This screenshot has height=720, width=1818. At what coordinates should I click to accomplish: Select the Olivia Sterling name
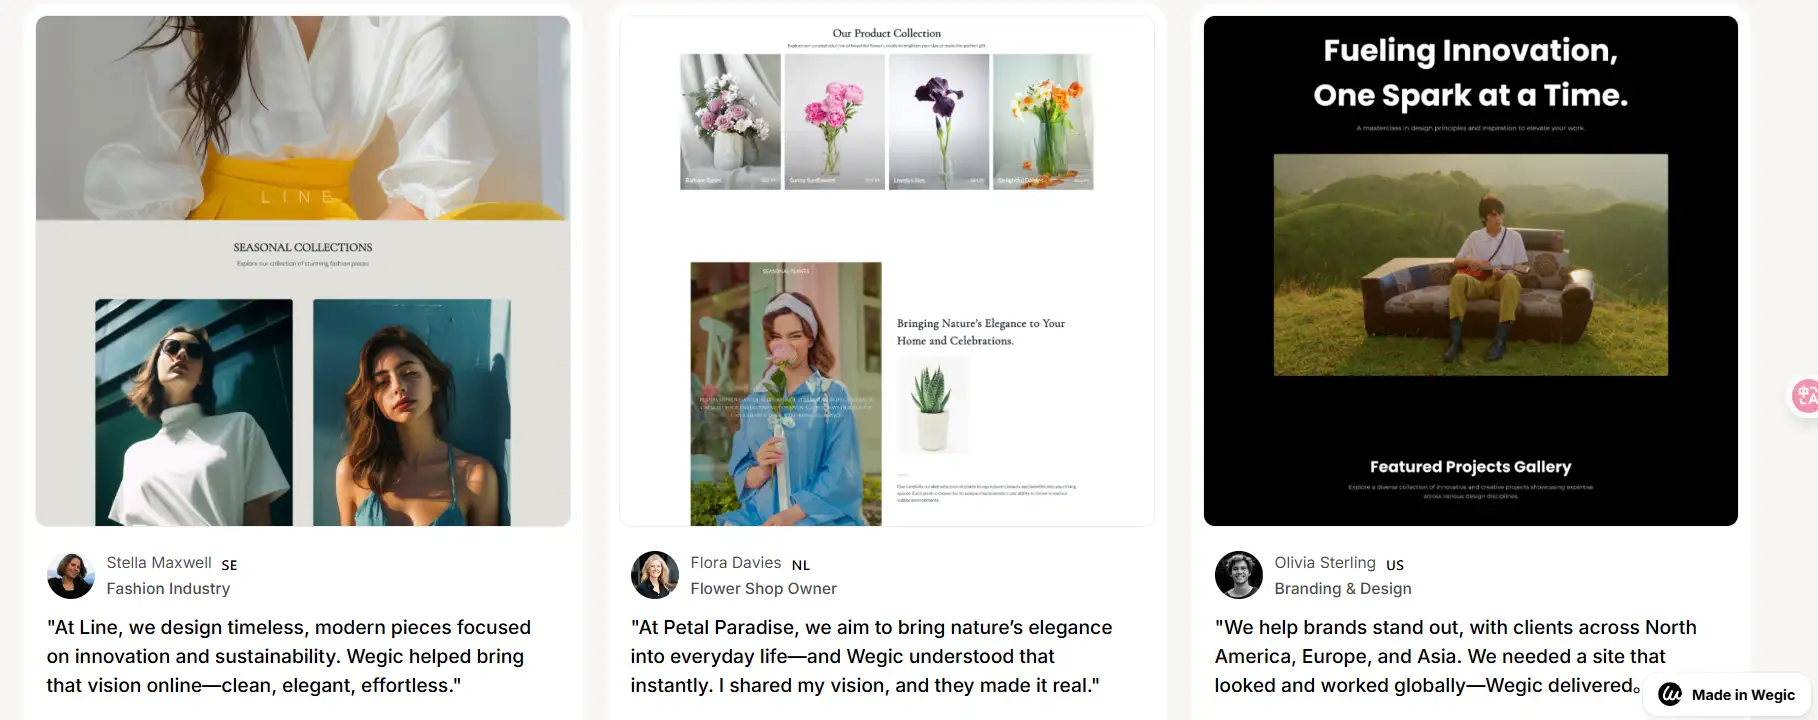point(1325,563)
